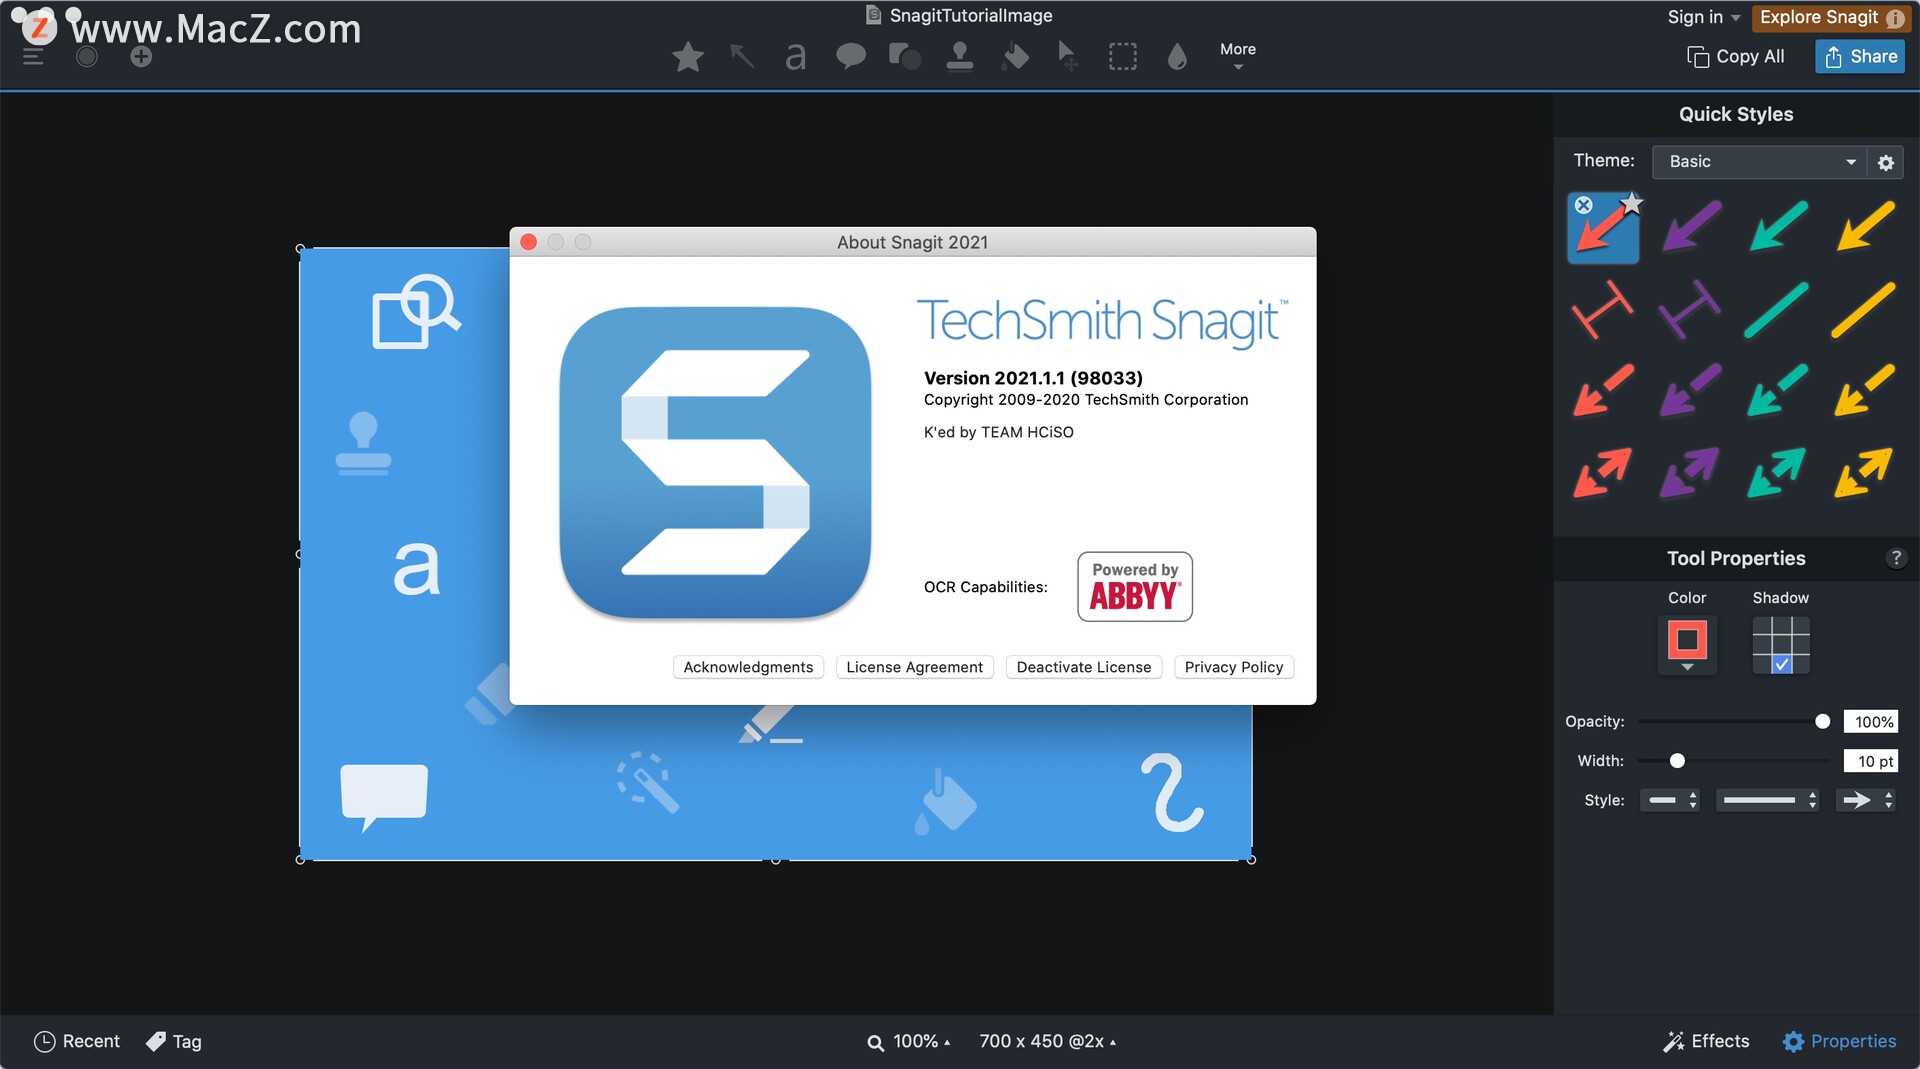
Task: Open the 700 x 450 @2x size menu
Action: tap(1047, 1042)
